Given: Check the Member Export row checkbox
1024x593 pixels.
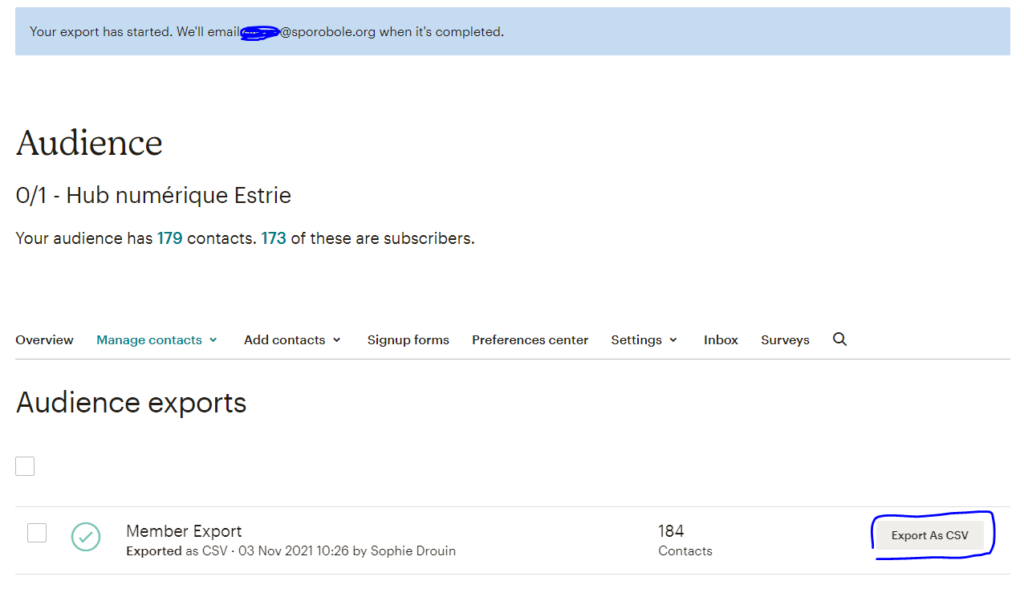Looking at the screenshot, I should (37, 532).
